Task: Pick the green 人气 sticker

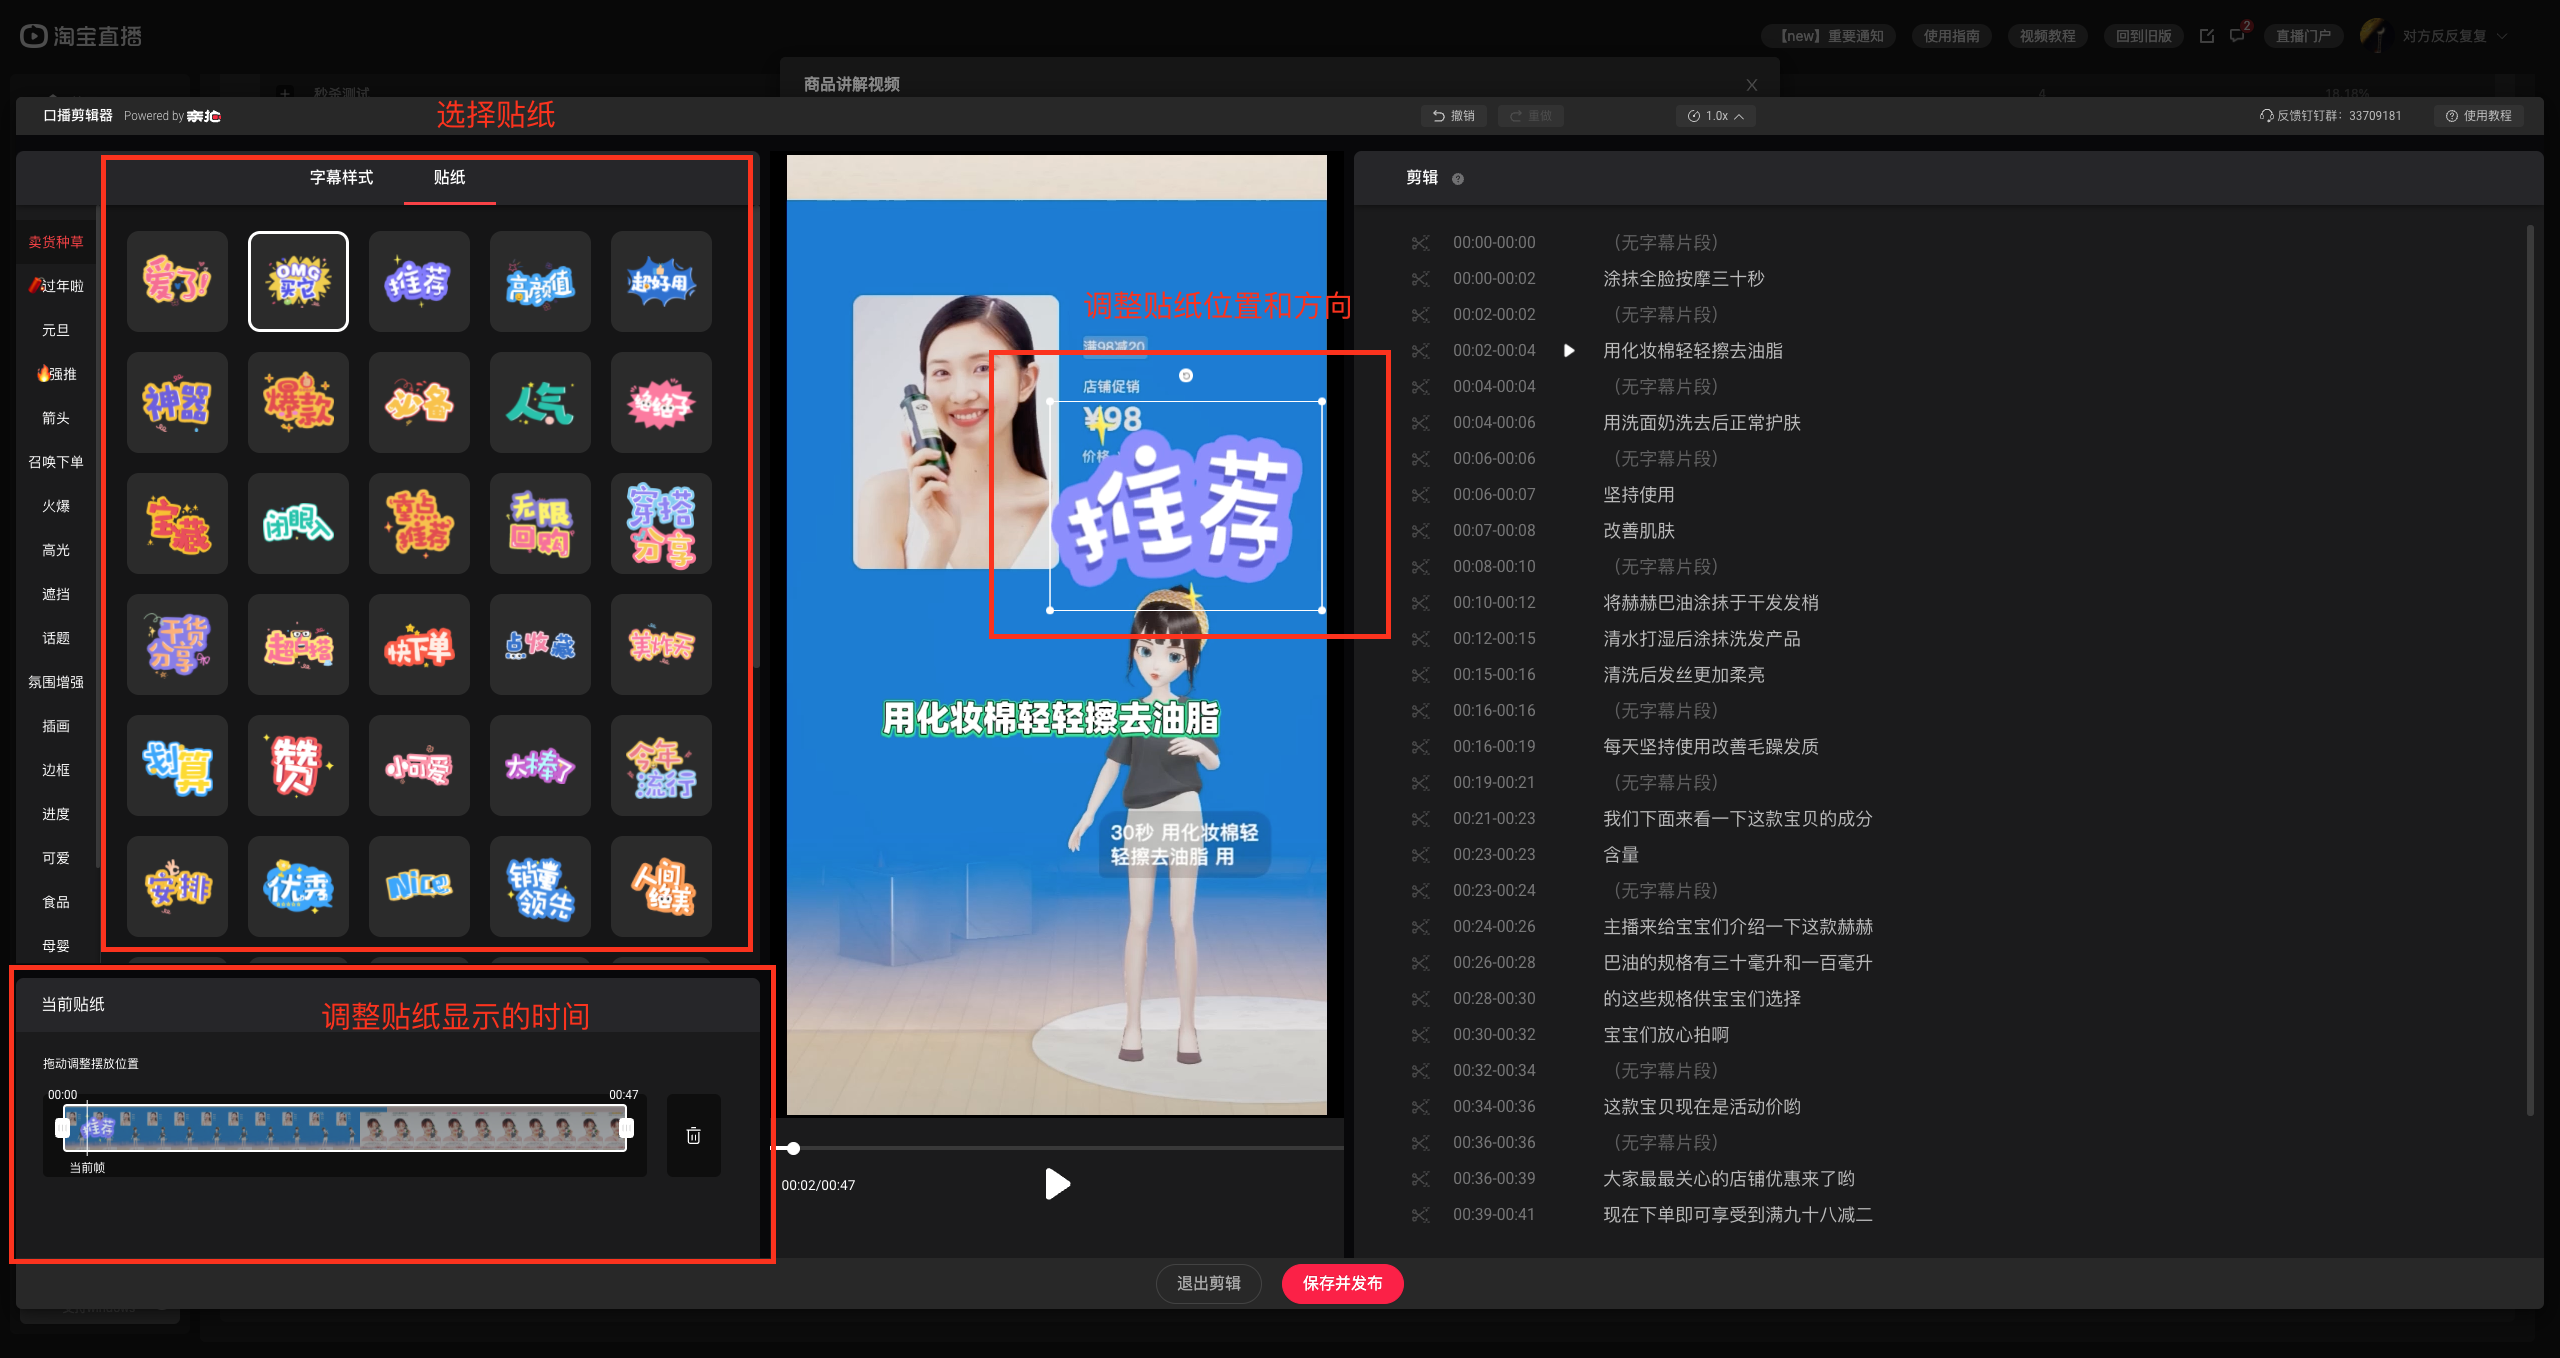Action: pos(540,402)
